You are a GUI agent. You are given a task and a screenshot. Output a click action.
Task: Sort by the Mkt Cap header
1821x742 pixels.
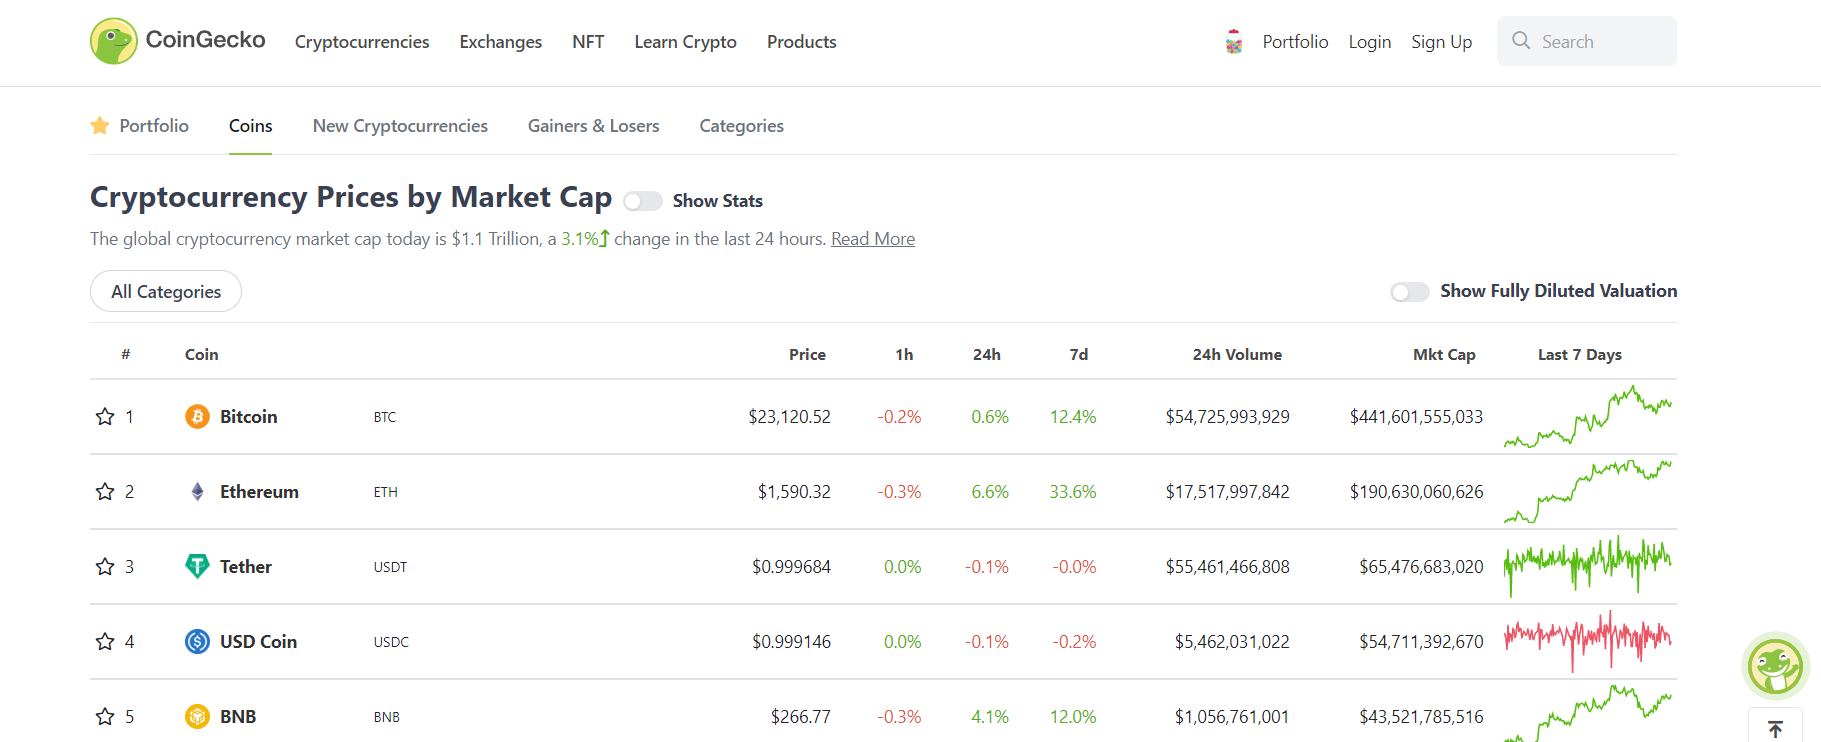click(1444, 355)
